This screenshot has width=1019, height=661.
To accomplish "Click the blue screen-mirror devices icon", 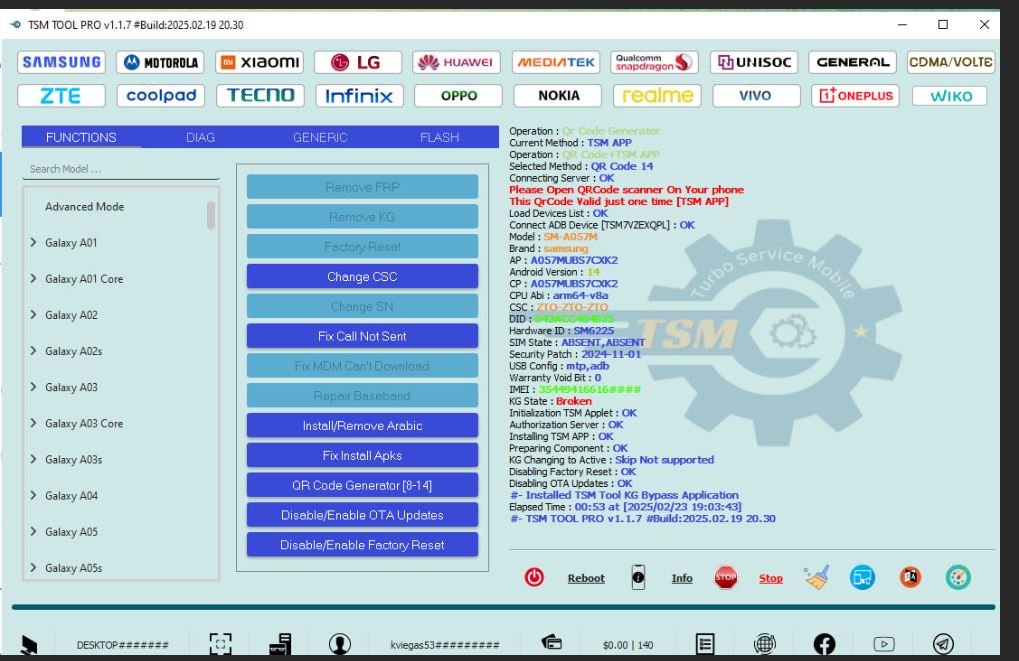I will 865,577.
